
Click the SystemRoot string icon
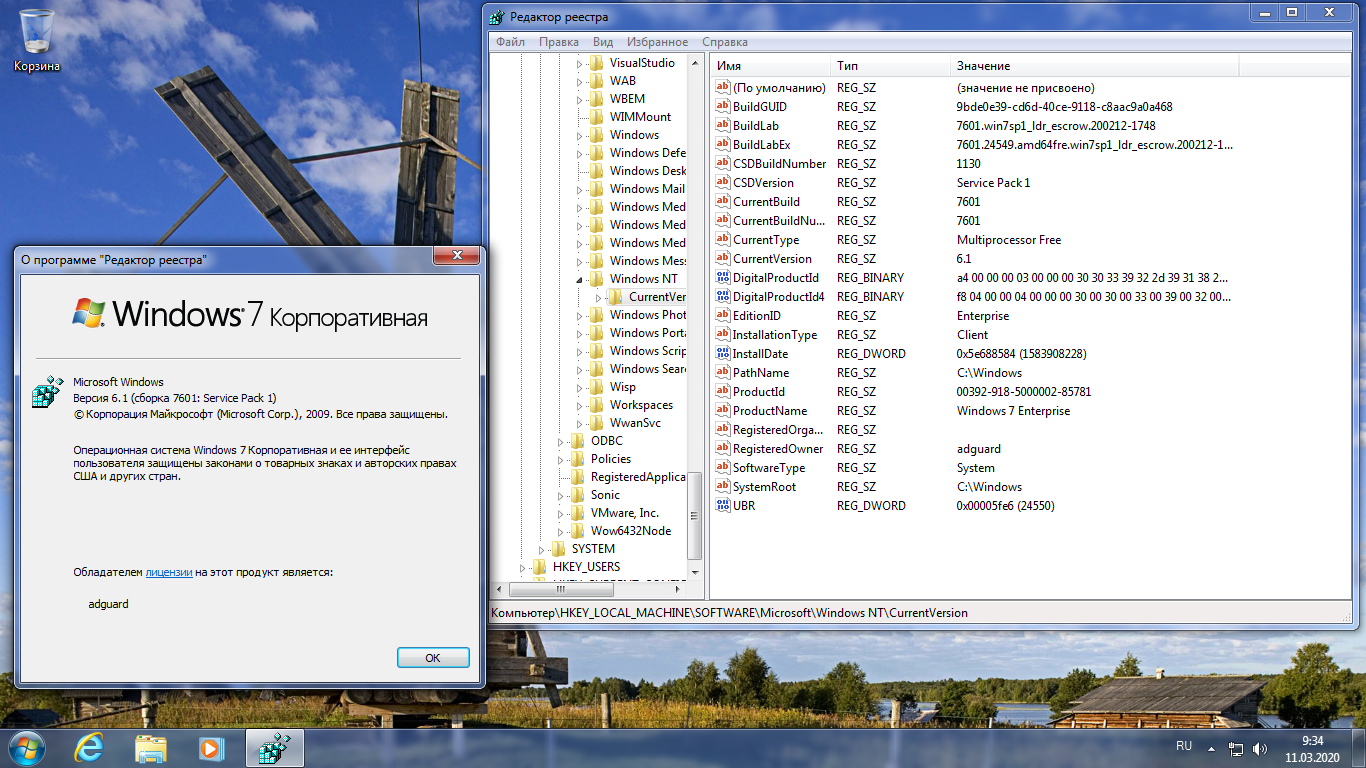(x=724, y=487)
